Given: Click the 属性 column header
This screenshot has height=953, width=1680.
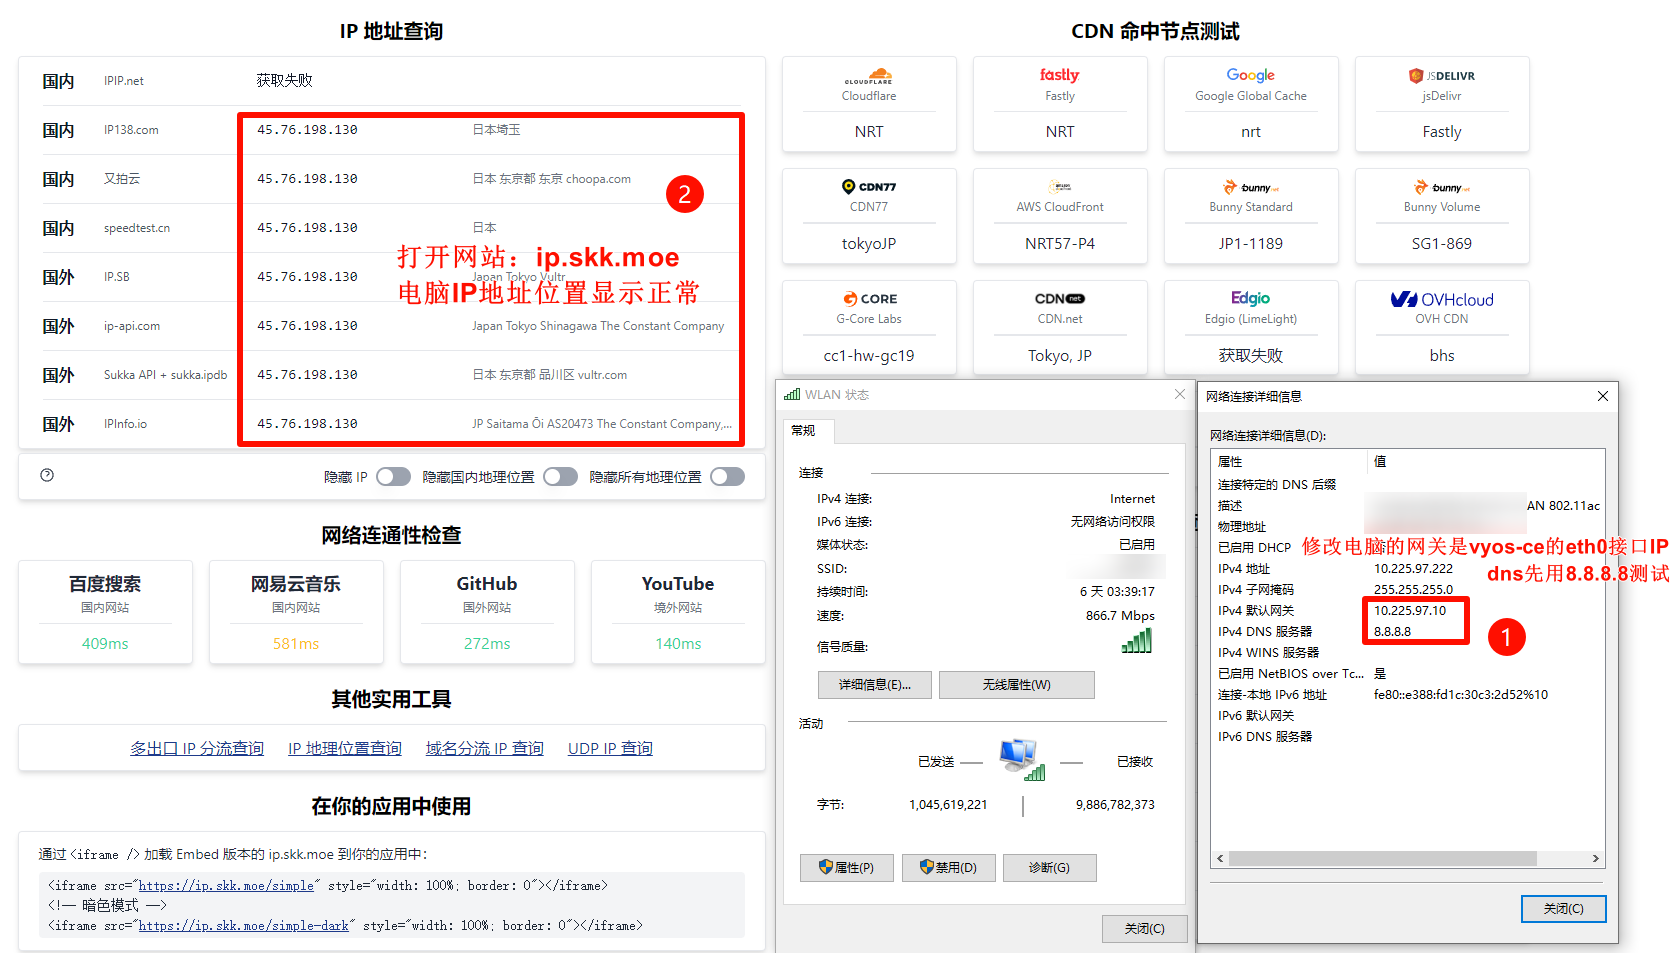Looking at the screenshot, I should tap(1288, 462).
